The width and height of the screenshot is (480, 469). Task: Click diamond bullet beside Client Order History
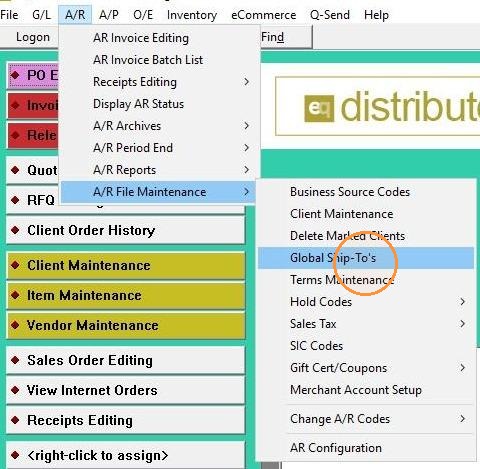click(x=15, y=230)
